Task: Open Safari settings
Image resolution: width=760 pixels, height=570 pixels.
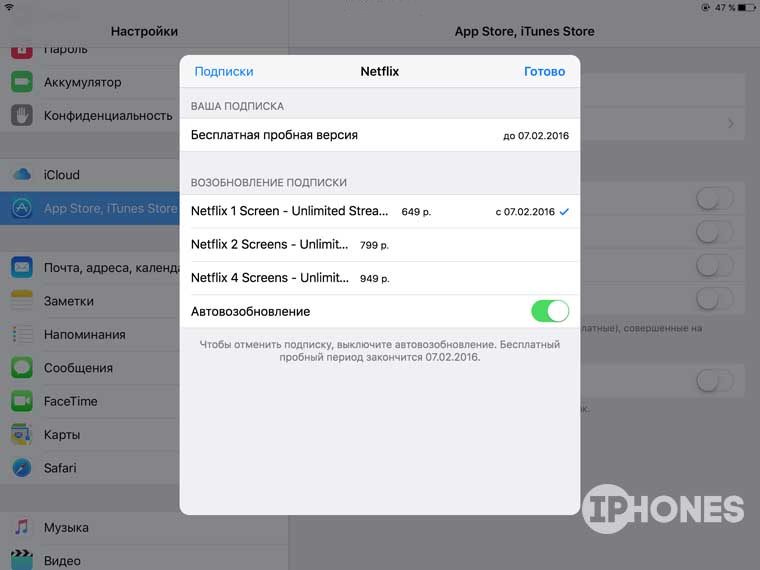Action: click(x=90, y=468)
